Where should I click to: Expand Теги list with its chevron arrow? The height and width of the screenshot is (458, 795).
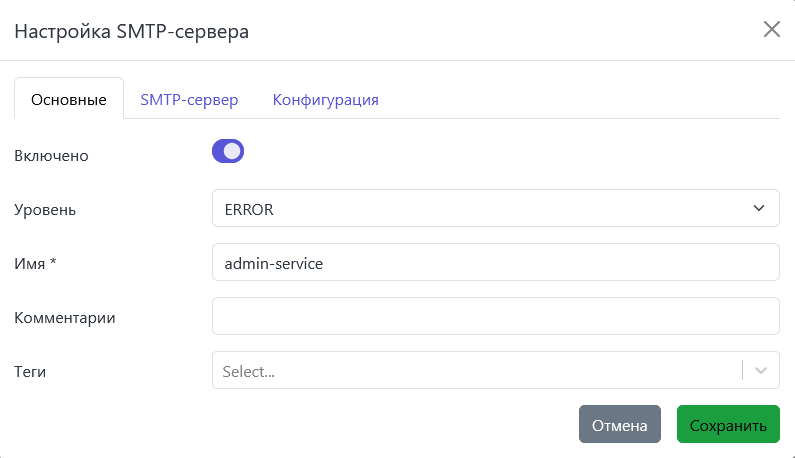point(762,371)
